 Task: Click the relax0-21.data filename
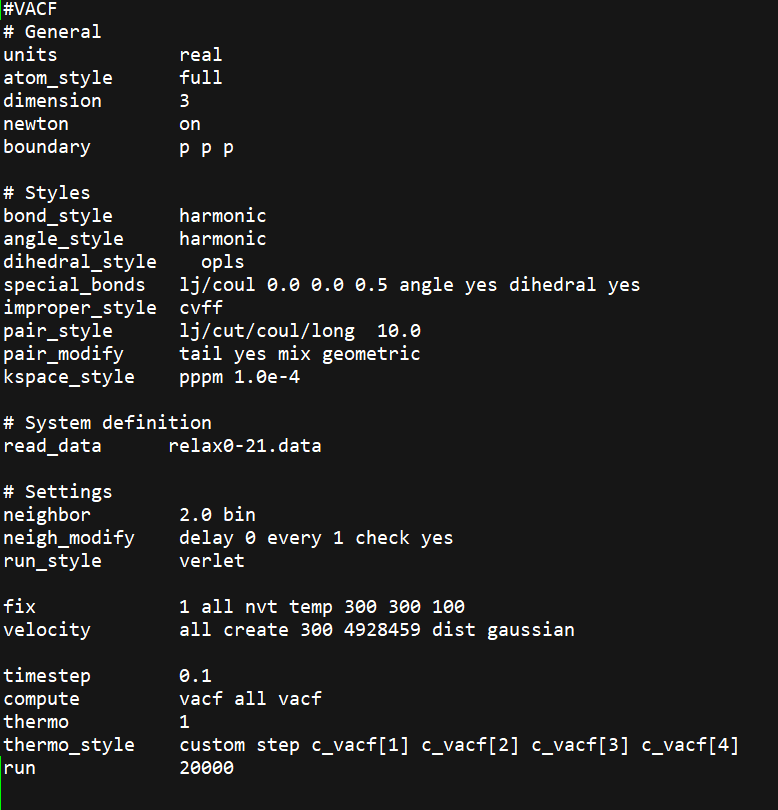(x=245, y=446)
